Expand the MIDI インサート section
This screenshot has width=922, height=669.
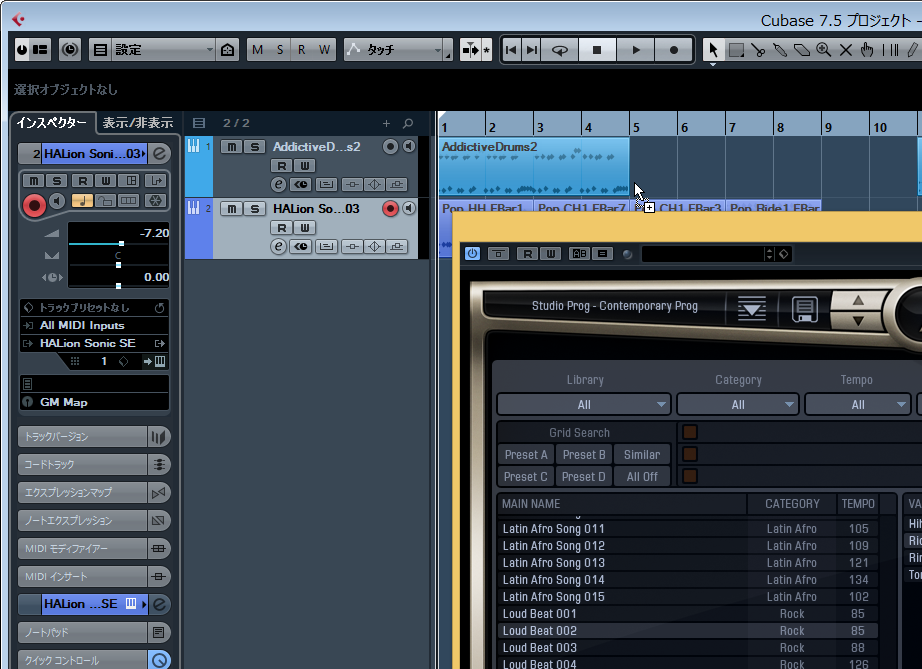pos(83,577)
